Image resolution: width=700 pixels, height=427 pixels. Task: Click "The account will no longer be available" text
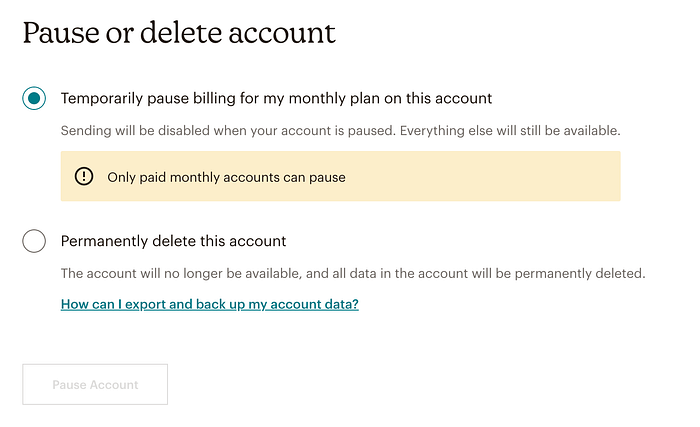[180, 273]
